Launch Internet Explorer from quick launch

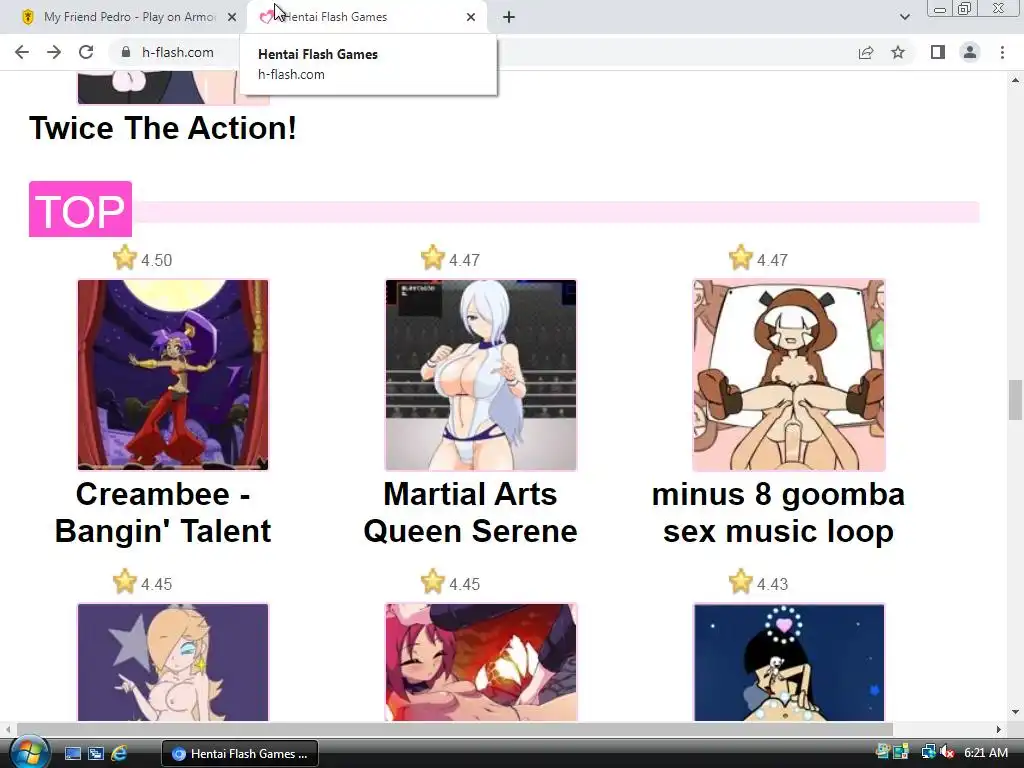pos(120,754)
